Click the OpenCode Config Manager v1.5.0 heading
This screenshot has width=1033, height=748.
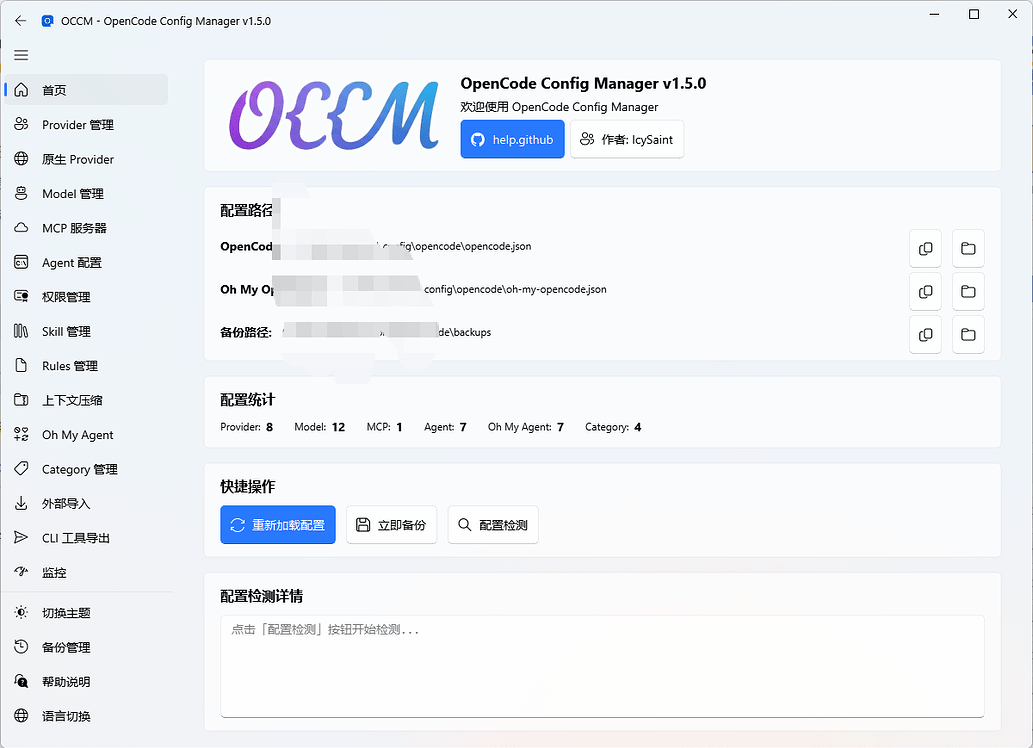point(583,84)
